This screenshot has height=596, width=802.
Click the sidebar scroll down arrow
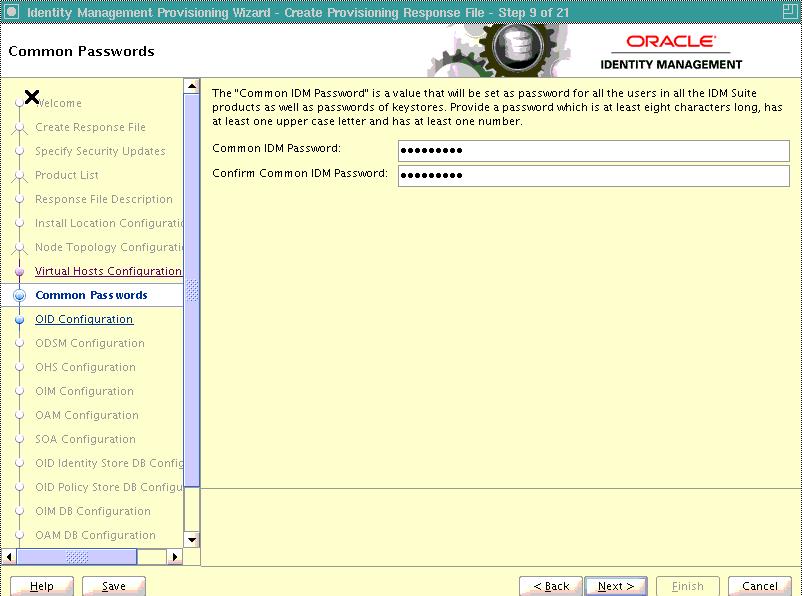pos(192,539)
